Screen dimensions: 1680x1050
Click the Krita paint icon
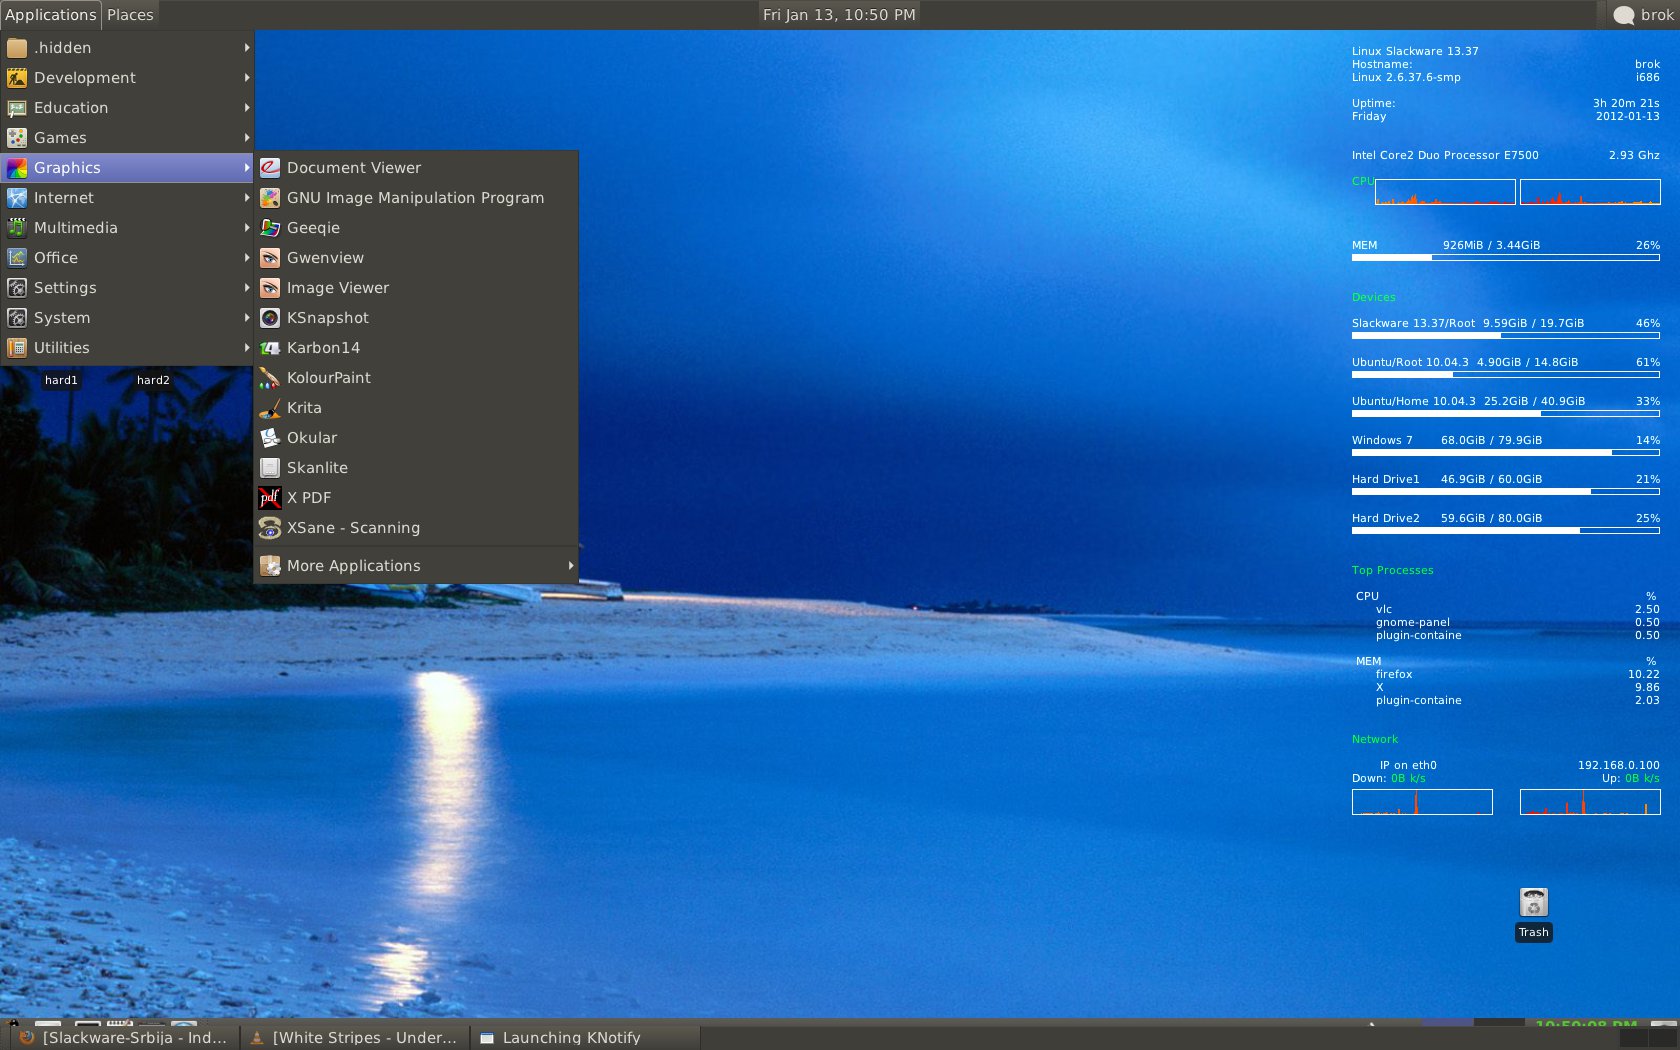coord(270,408)
